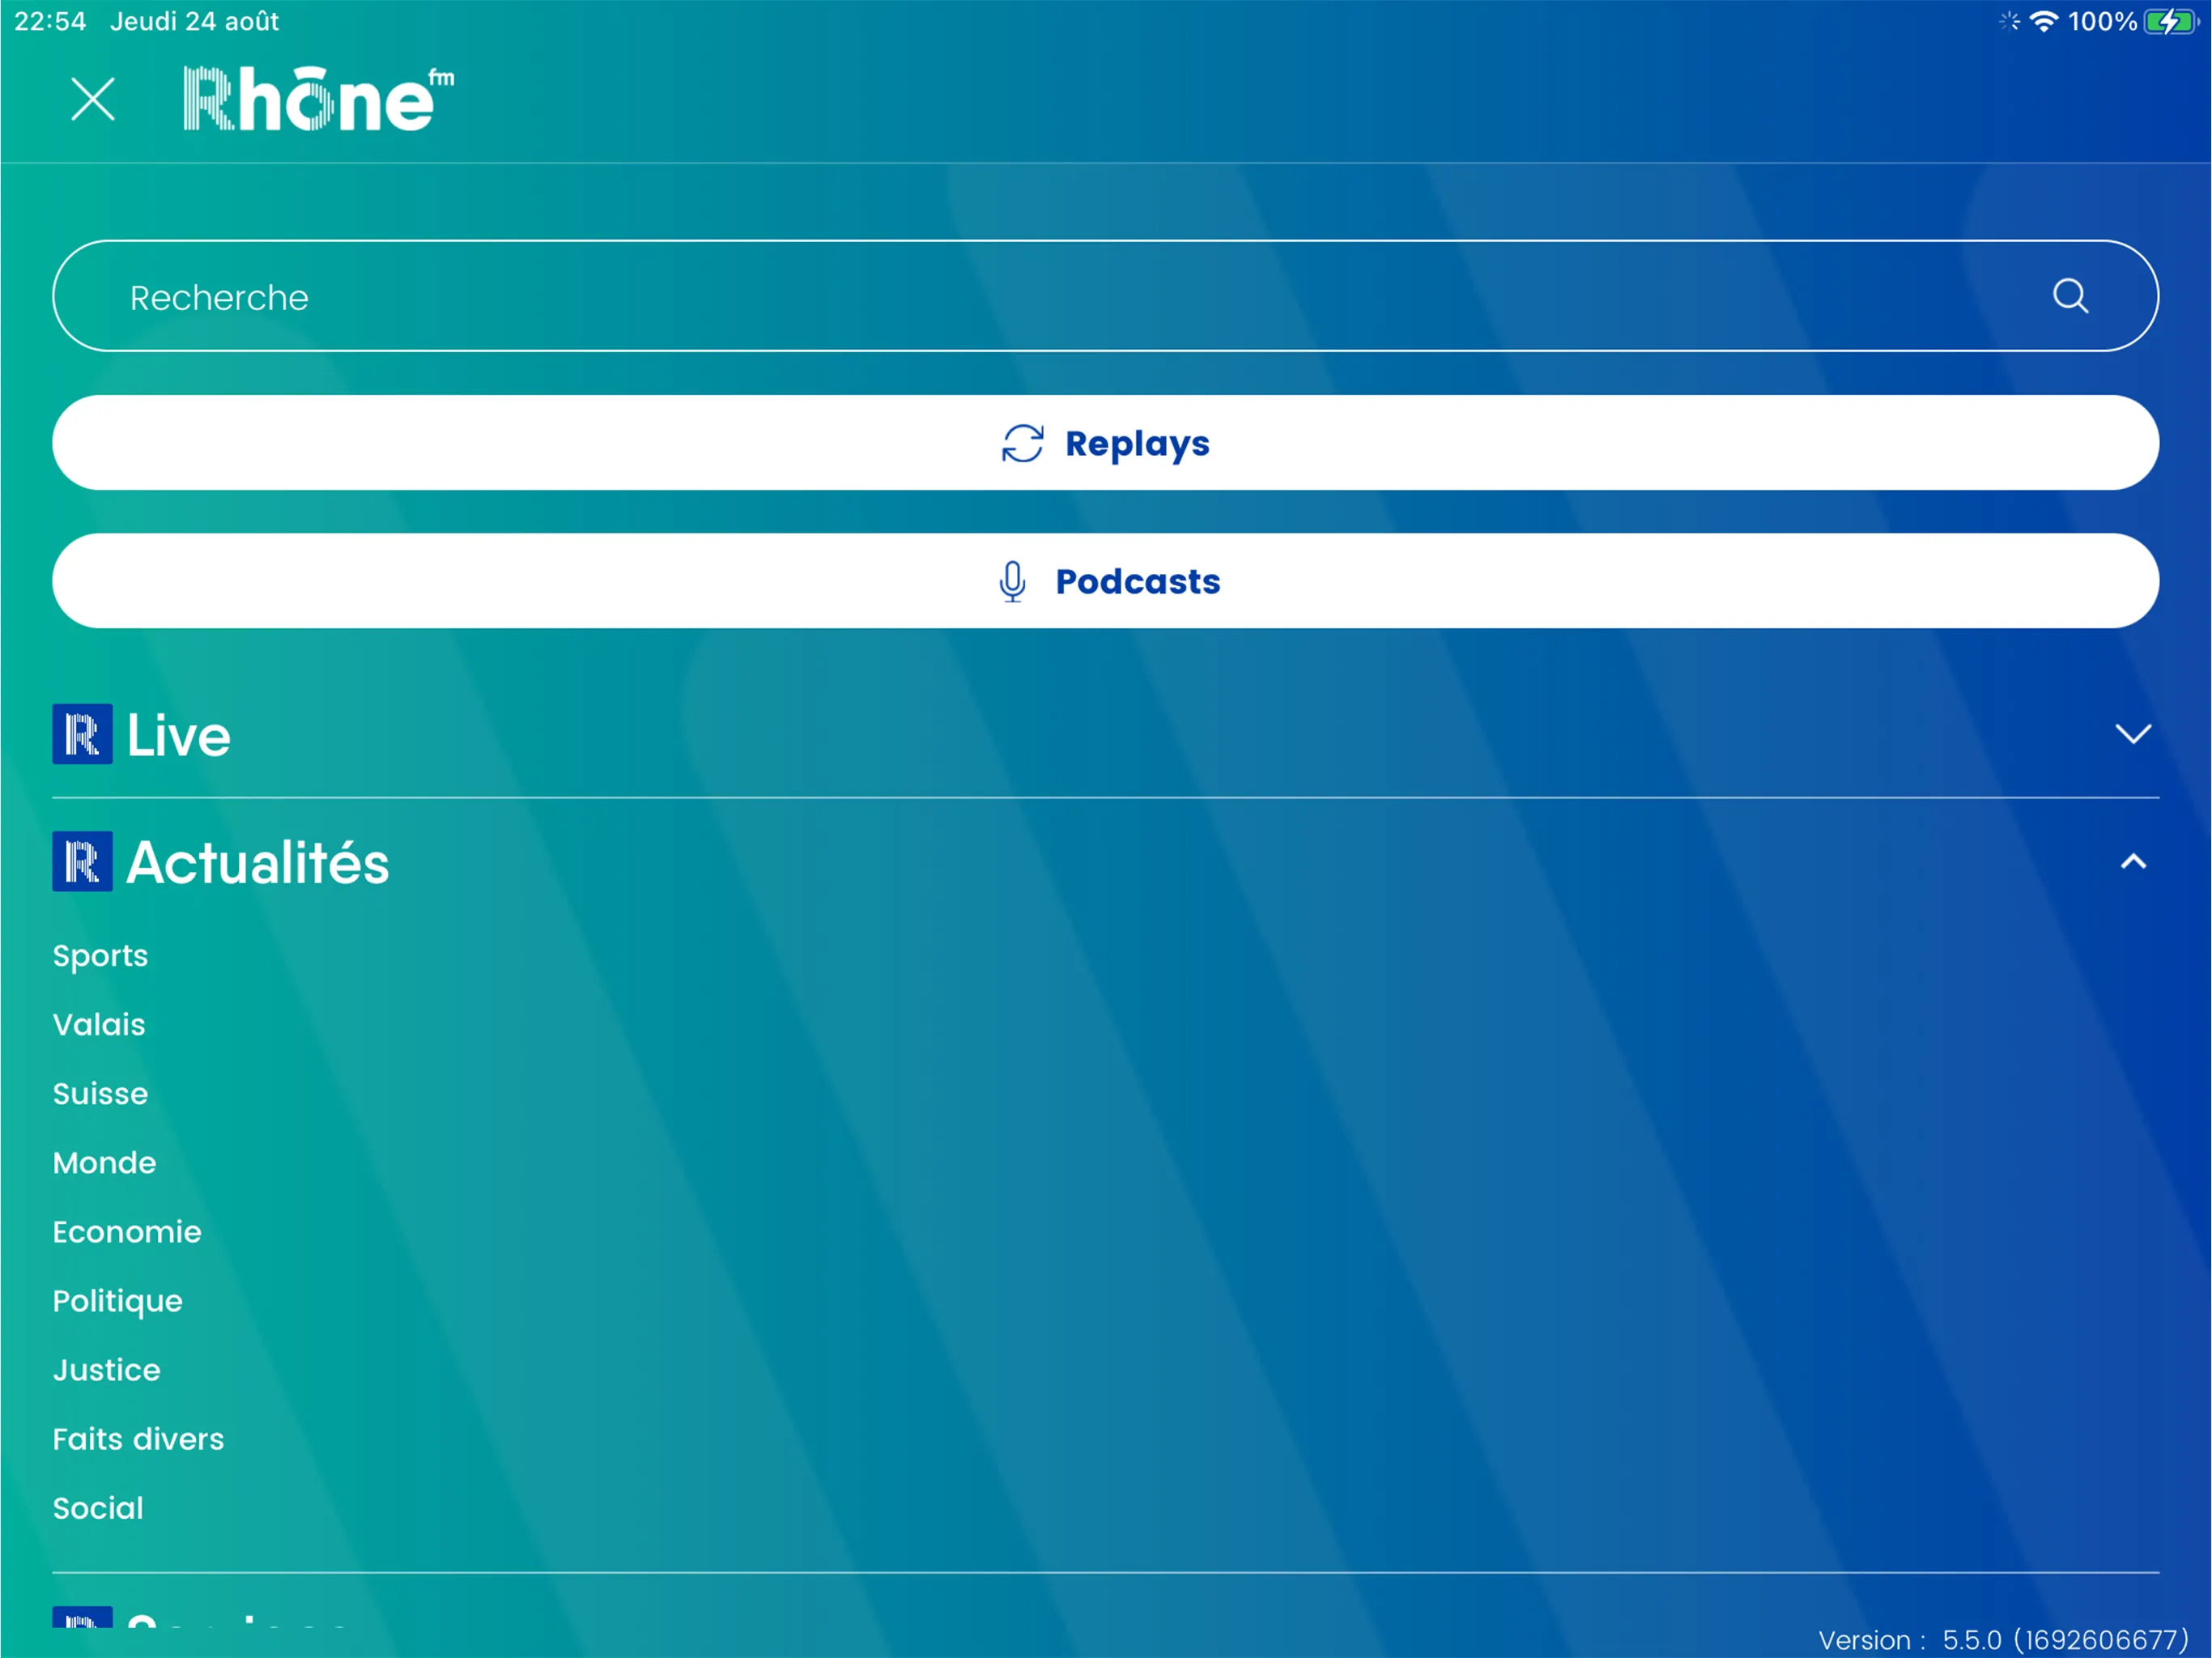Screen dimensions: 2212x1658
Task: Open the Podcasts button
Action: pos(1105,581)
